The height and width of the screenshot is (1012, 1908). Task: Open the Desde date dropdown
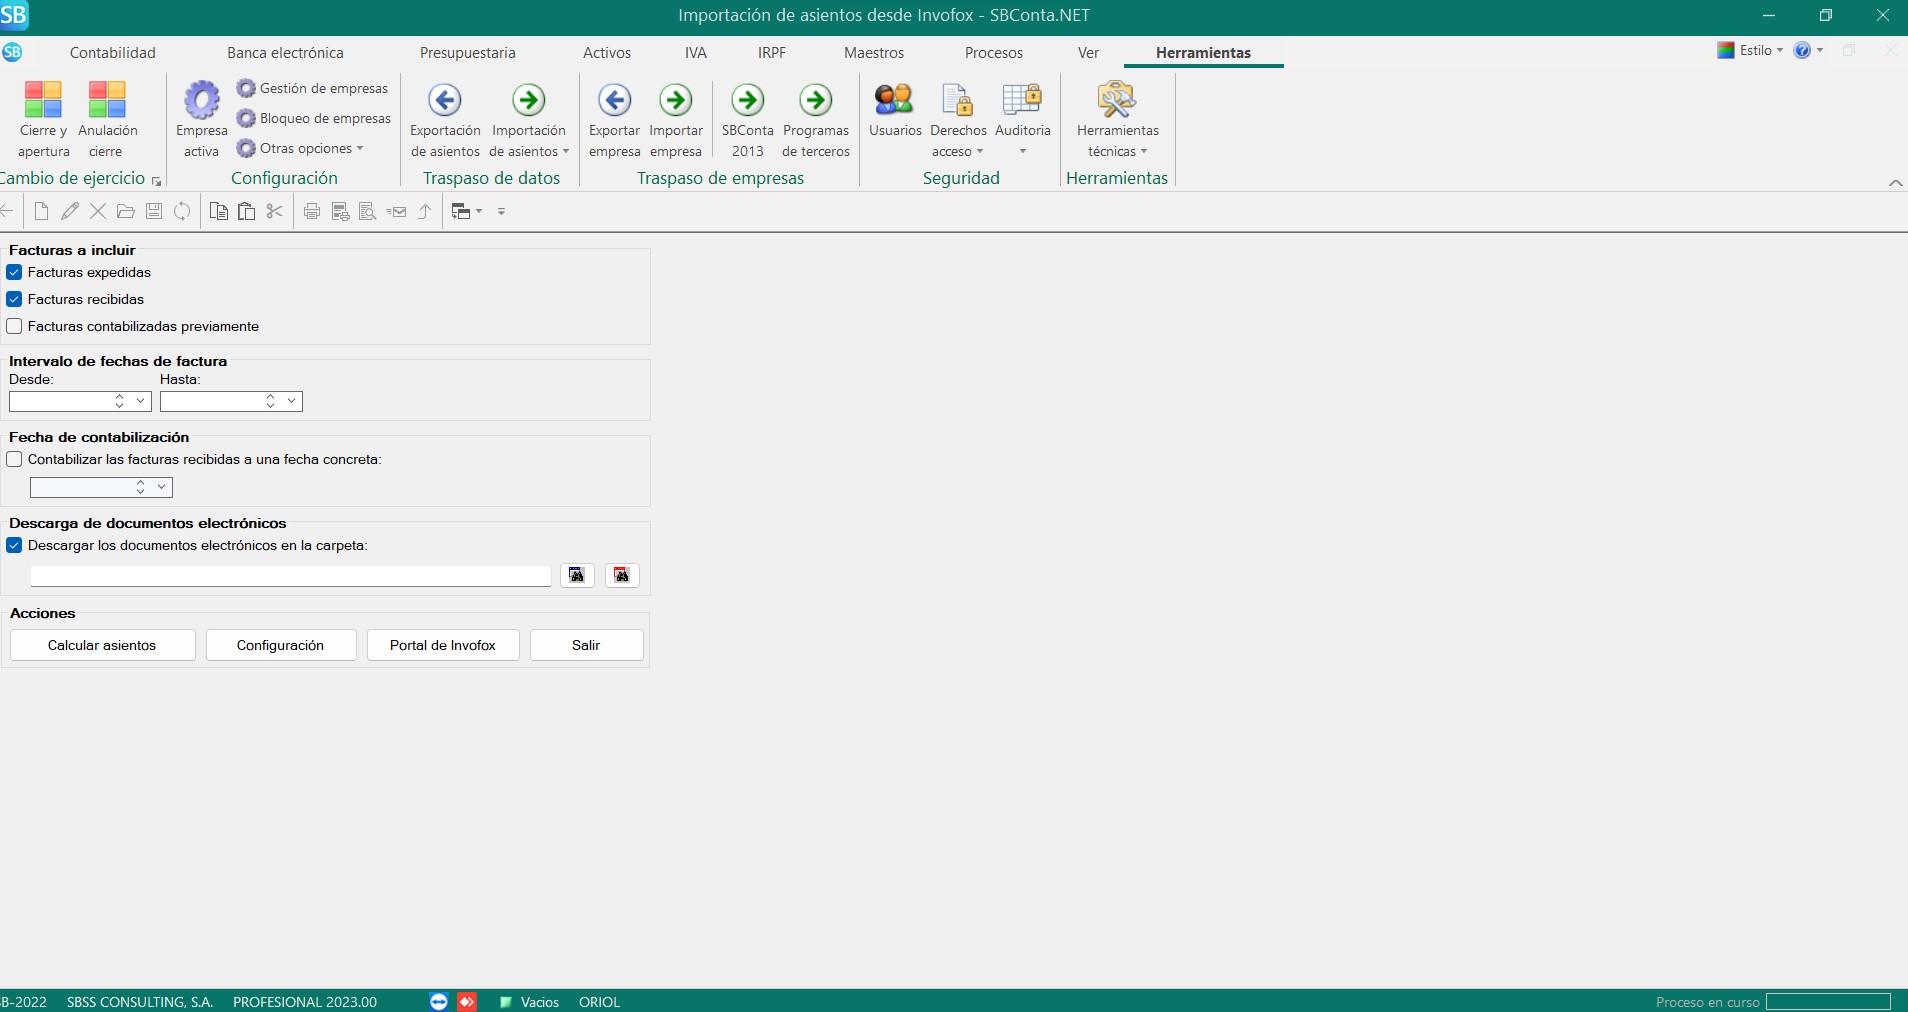click(141, 401)
